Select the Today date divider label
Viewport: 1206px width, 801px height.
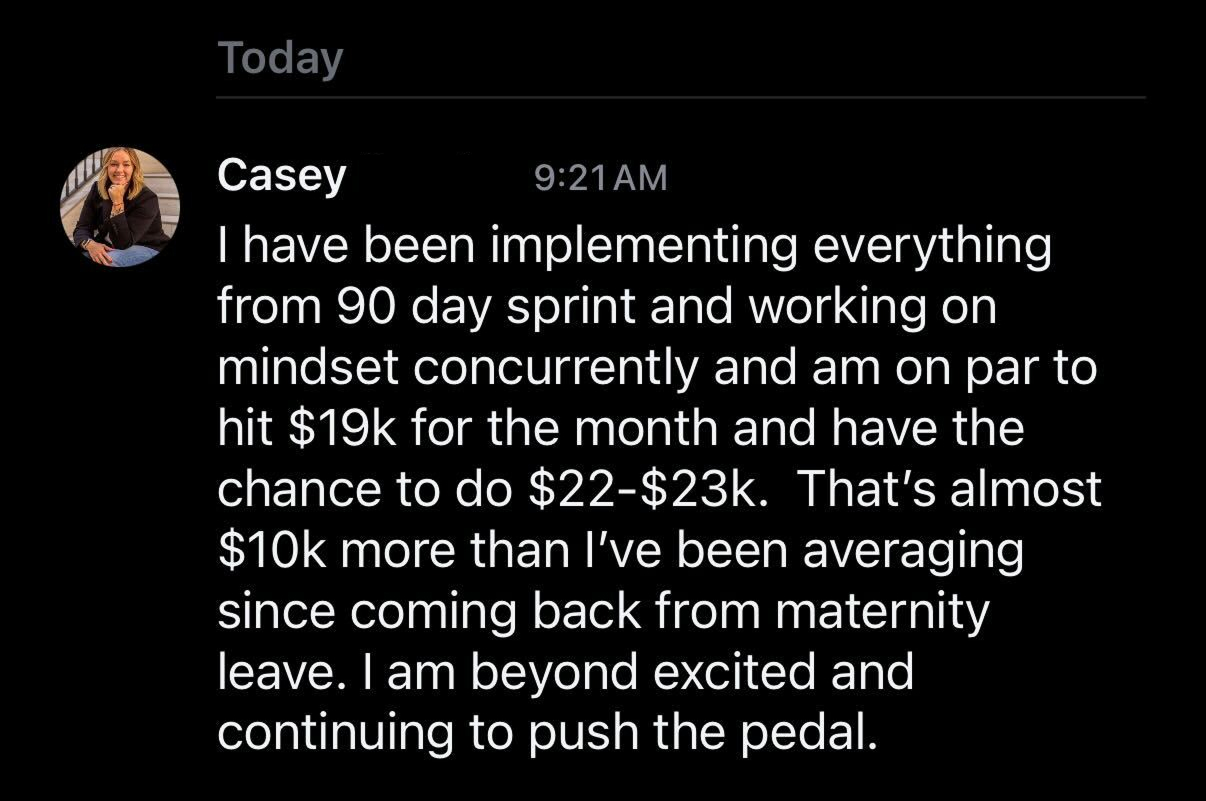(x=280, y=58)
